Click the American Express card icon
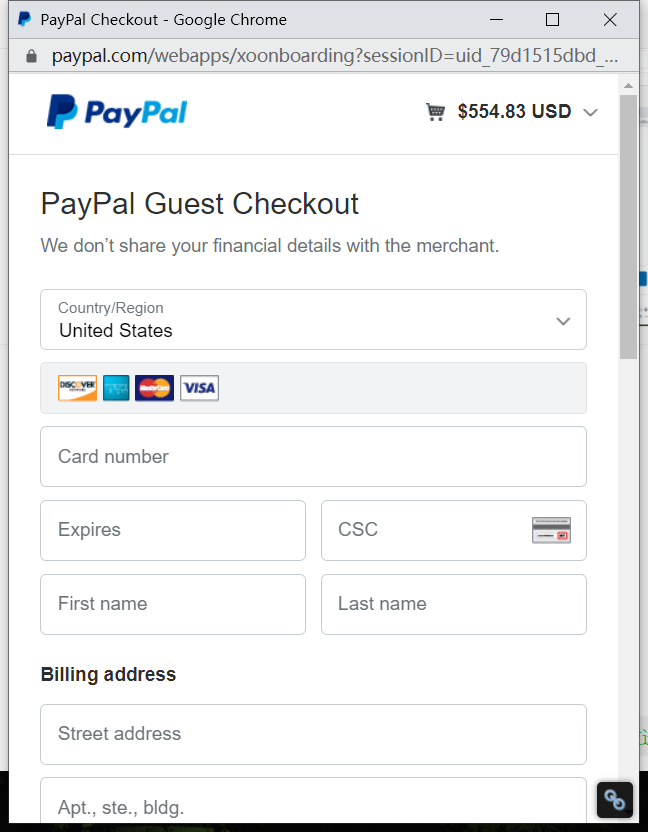648x832 pixels. (116, 388)
